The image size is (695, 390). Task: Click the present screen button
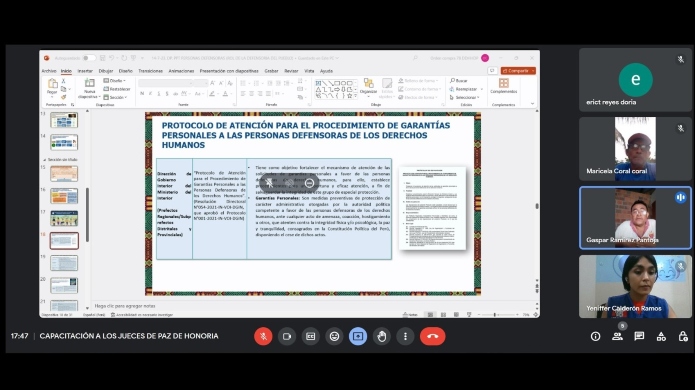358,336
